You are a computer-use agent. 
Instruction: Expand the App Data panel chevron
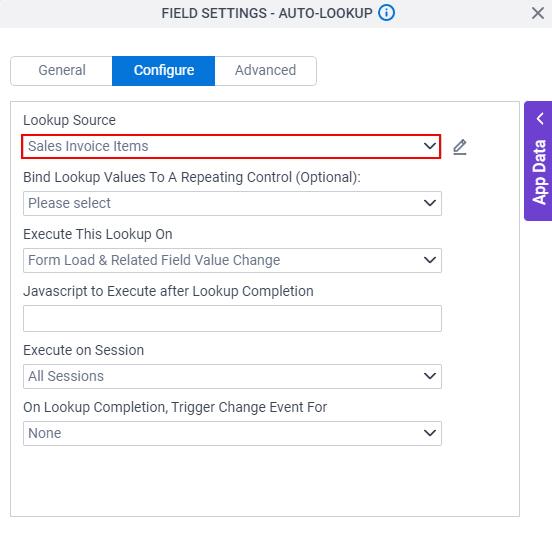[540, 118]
